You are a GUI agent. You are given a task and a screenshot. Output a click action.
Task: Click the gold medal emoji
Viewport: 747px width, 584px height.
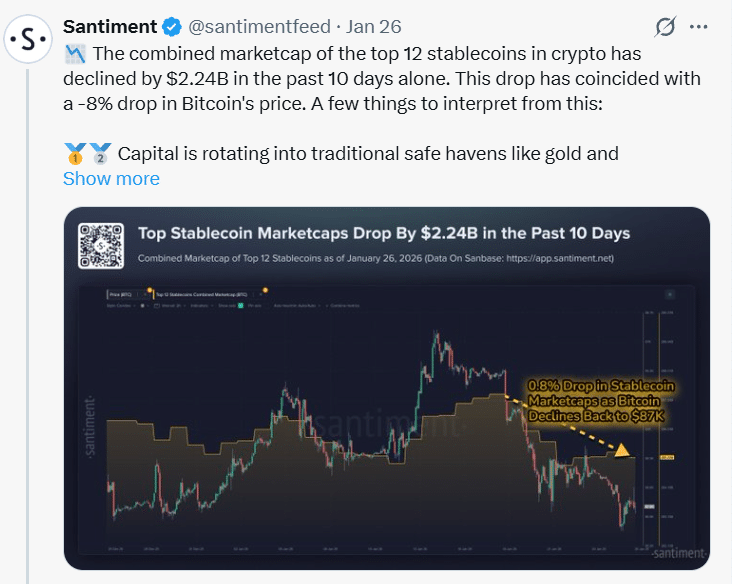tap(76, 154)
